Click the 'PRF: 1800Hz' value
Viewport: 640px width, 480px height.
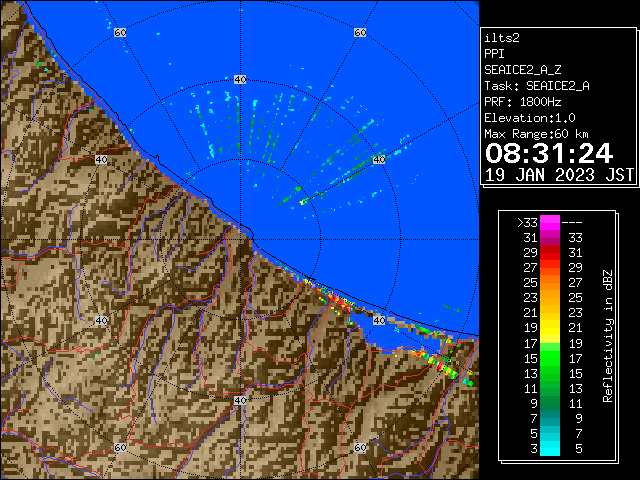pos(523,102)
